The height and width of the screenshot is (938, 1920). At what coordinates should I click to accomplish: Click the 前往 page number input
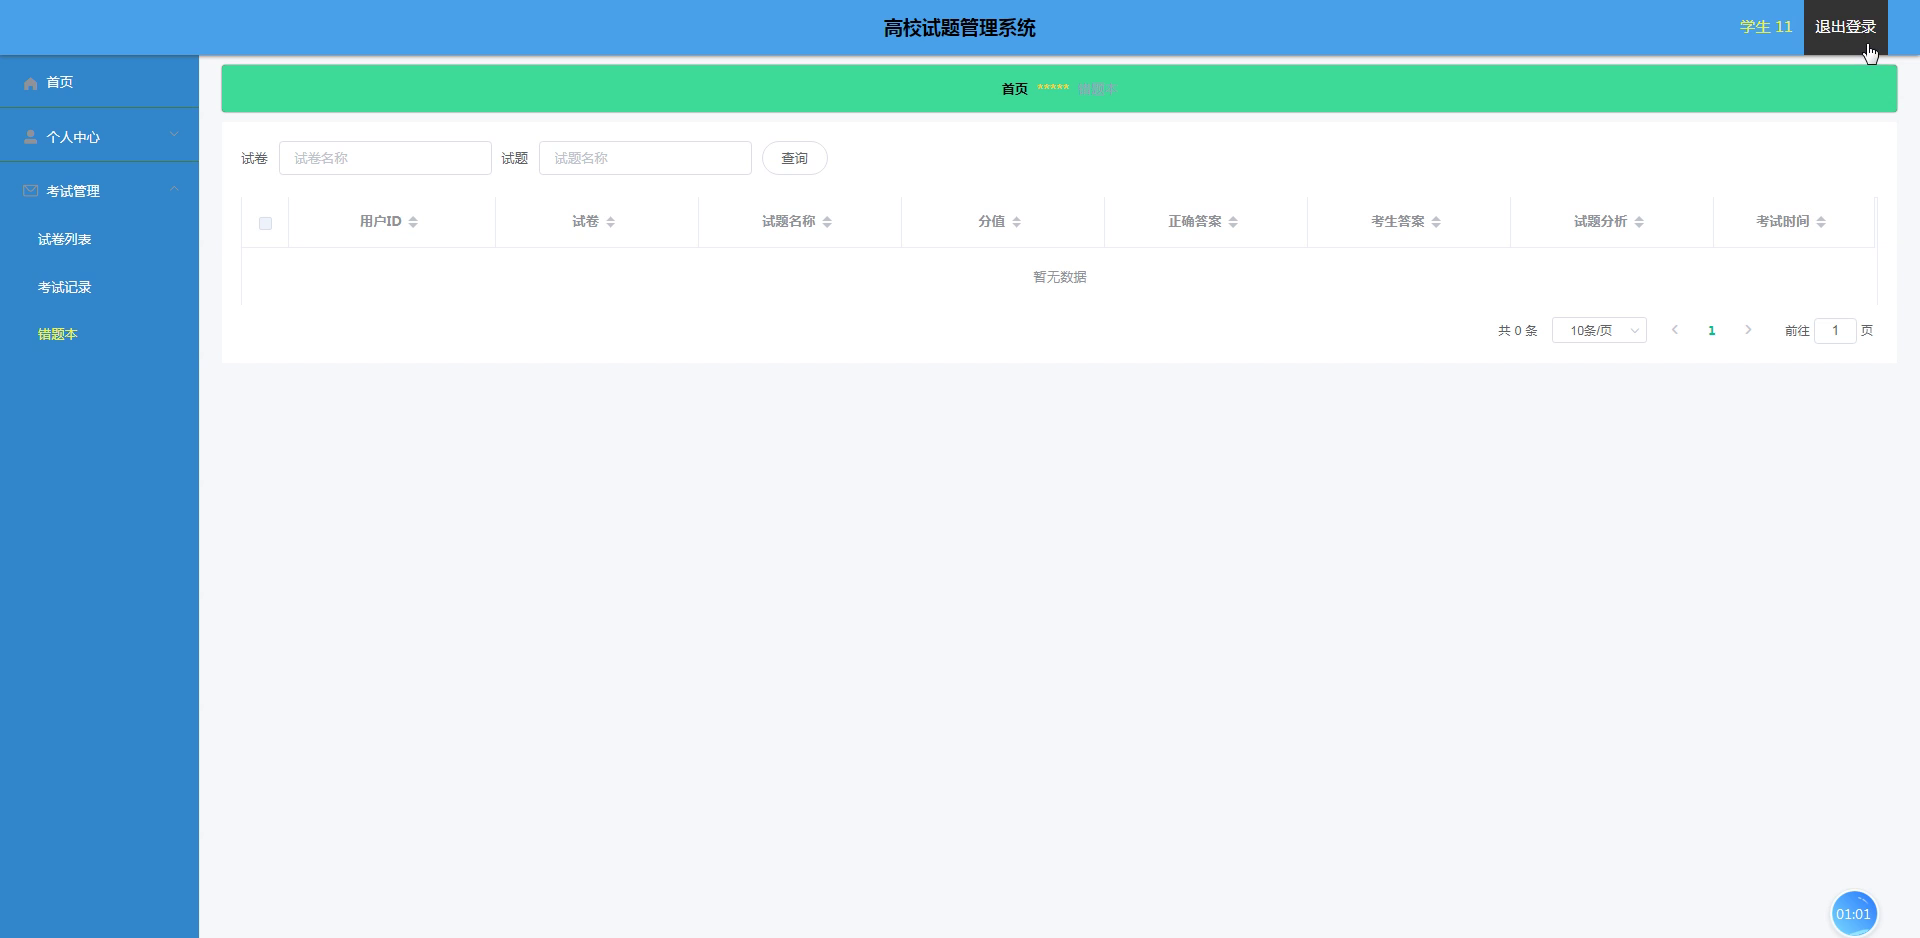click(x=1835, y=330)
